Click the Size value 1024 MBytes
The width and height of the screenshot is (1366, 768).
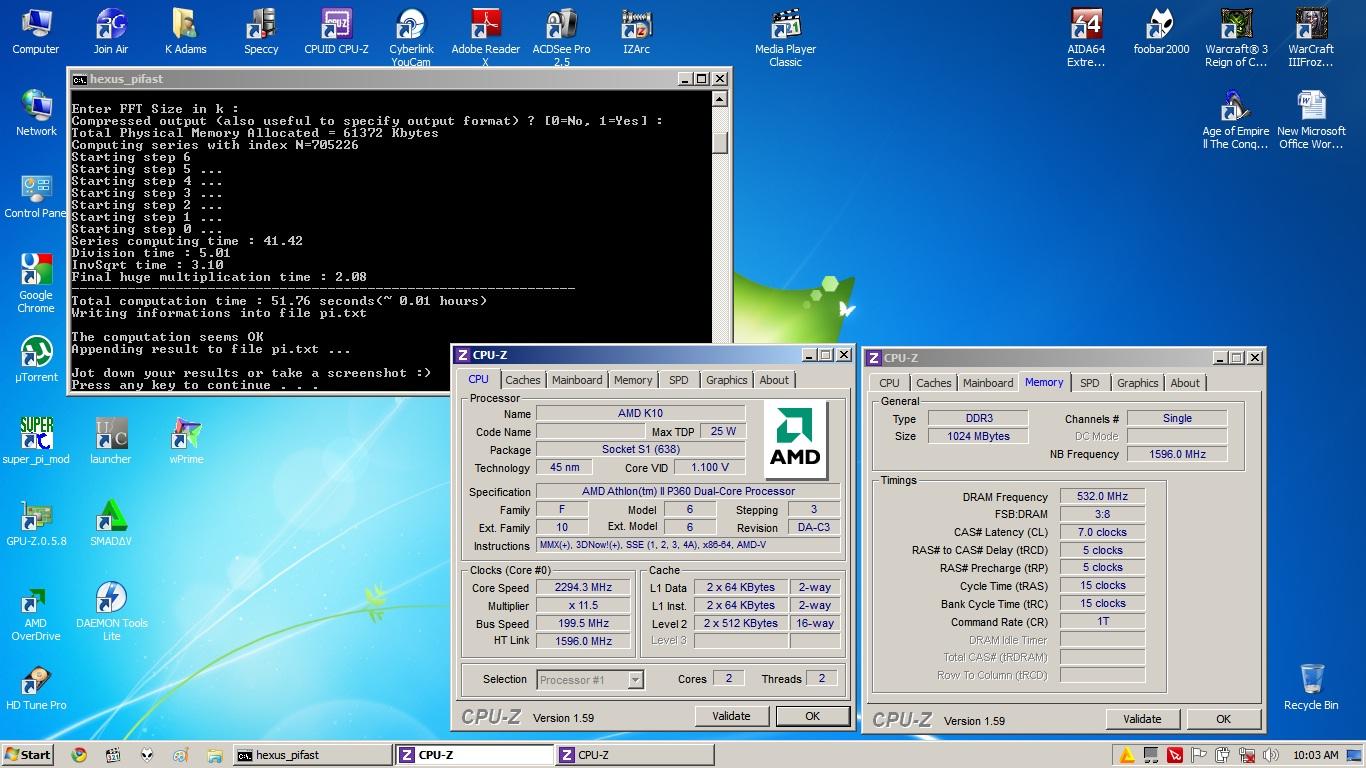click(x=978, y=436)
